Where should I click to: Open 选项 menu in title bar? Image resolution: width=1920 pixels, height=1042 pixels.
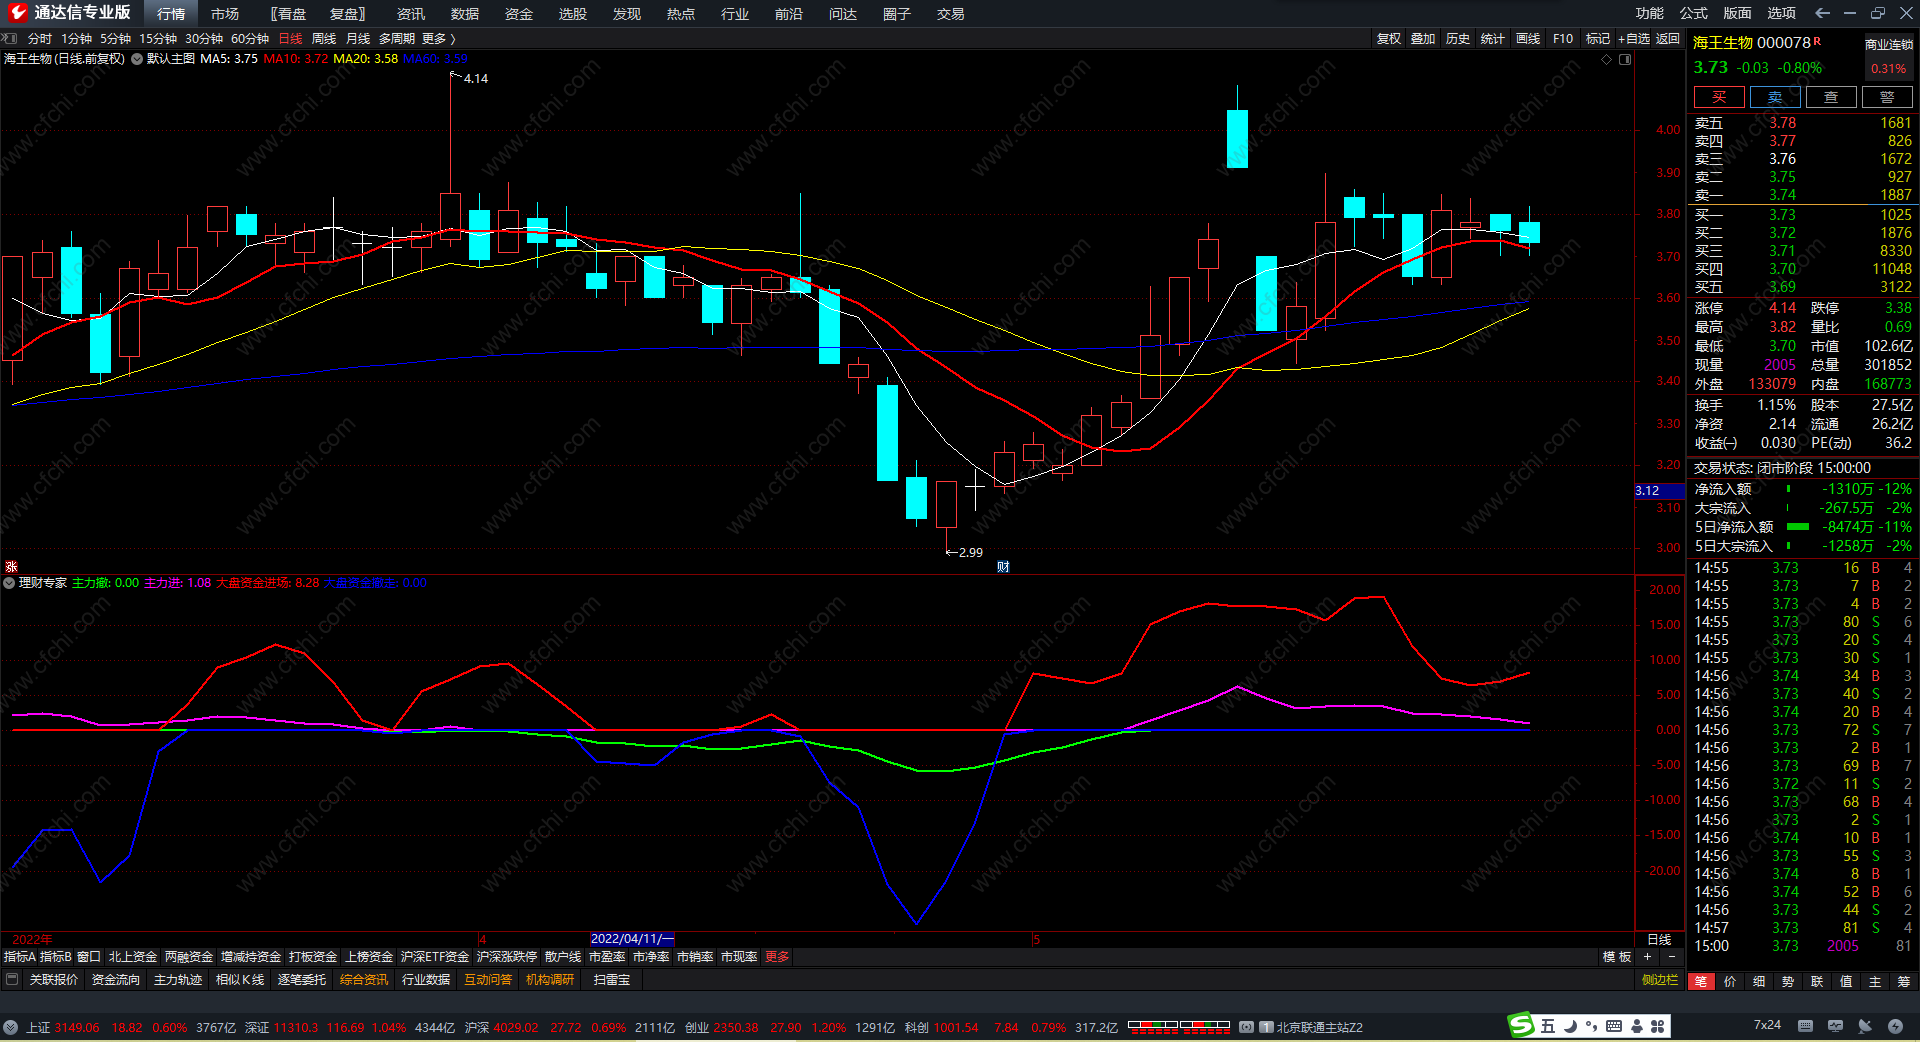[x=1782, y=13]
